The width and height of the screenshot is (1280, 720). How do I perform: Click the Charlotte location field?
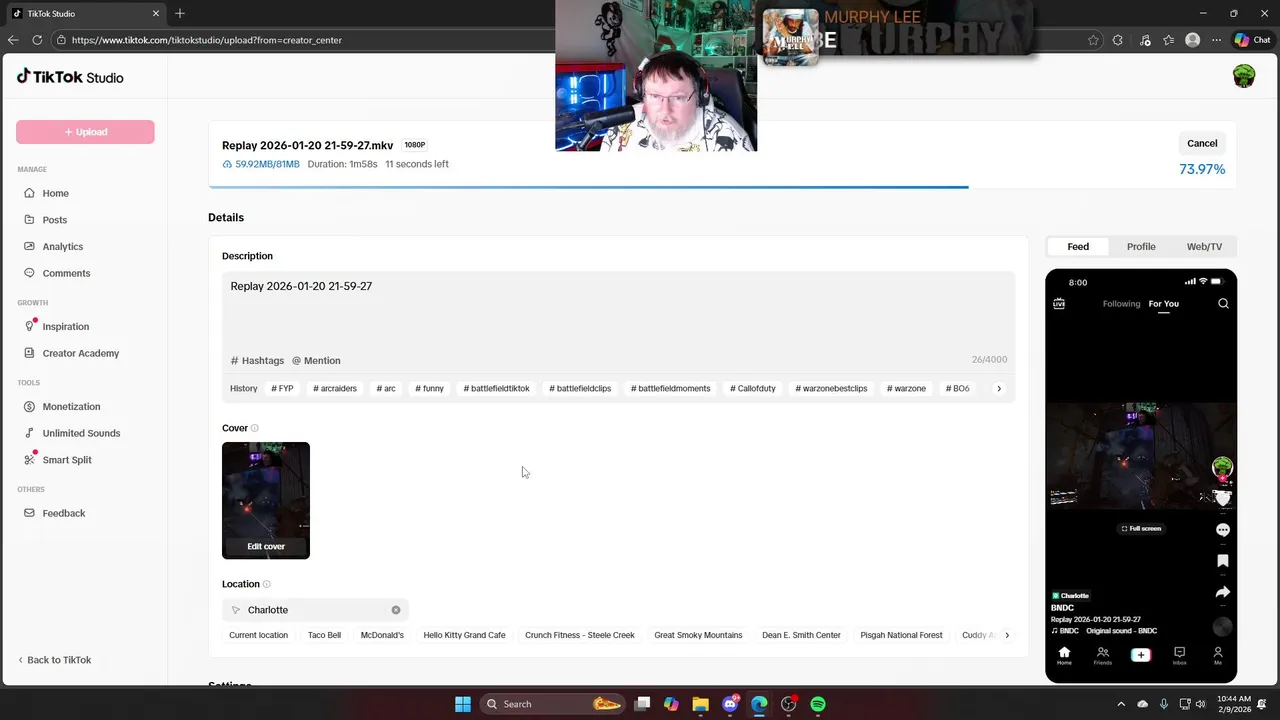pyautogui.click(x=315, y=610)
